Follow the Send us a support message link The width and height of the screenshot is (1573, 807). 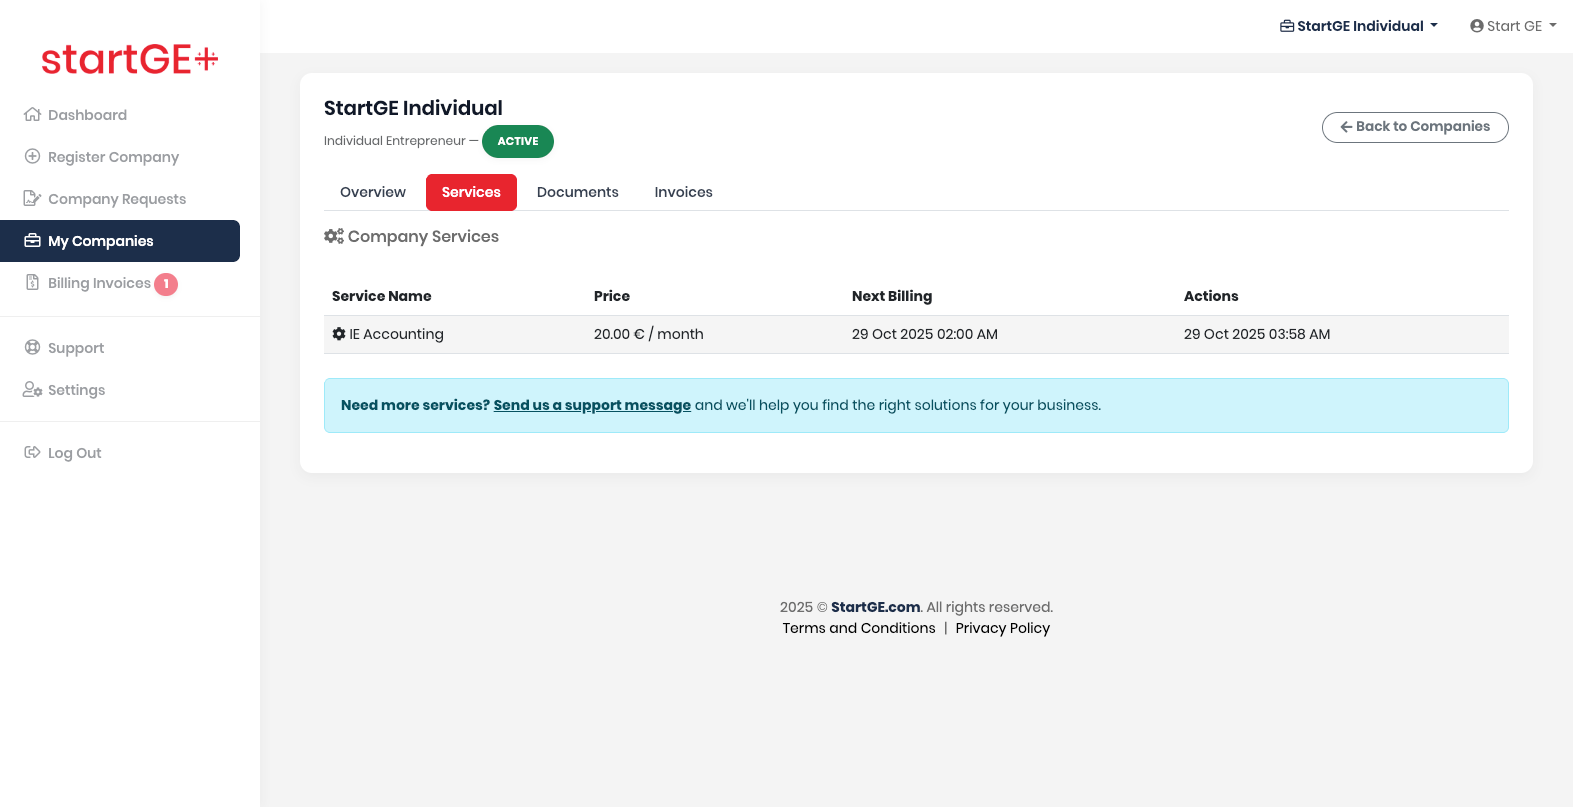[x=592, y=405]
